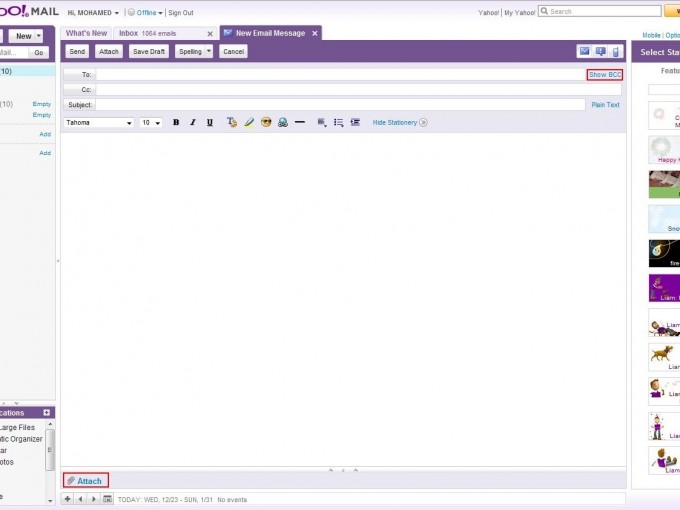Click Sign Out

tap(181, 13)
